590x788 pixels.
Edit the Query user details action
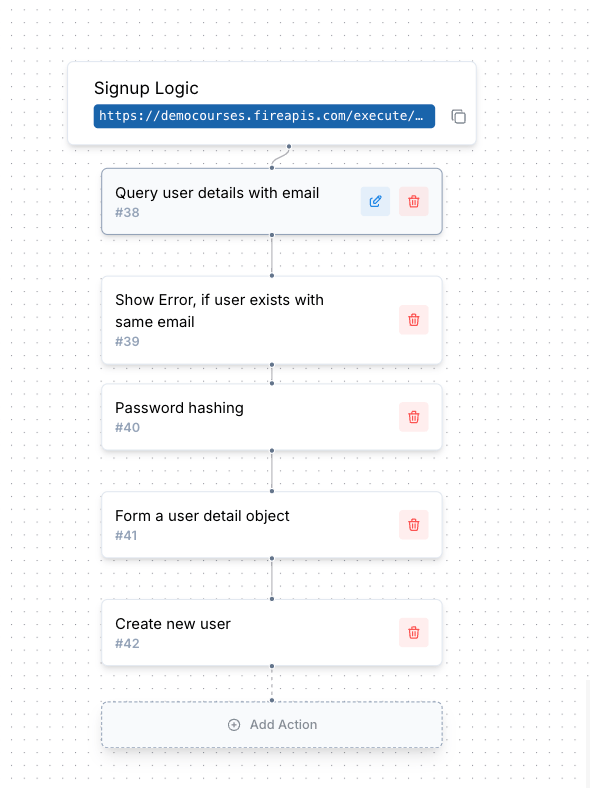click(x=375, y=202)
